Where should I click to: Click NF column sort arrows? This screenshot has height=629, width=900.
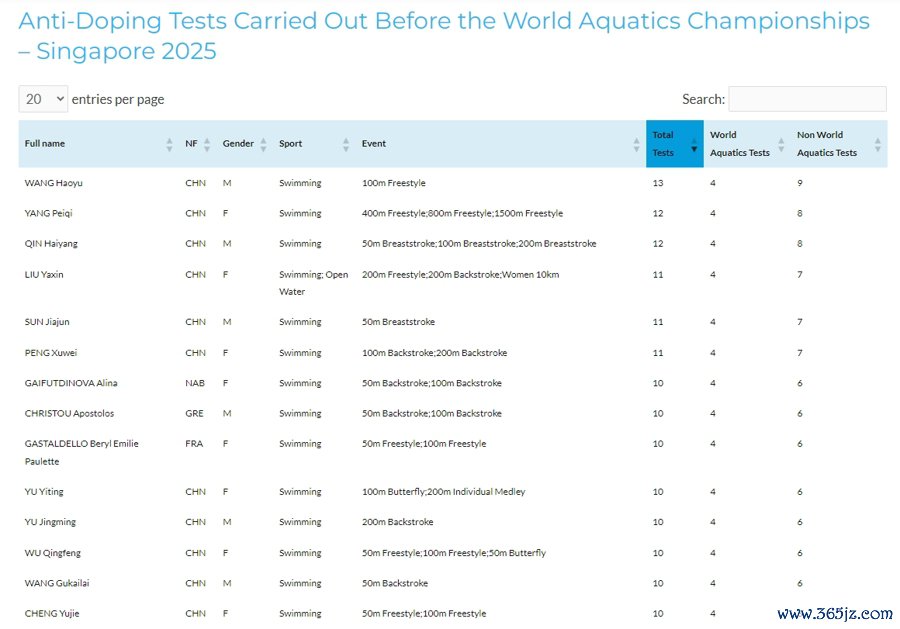pos(207,144)
